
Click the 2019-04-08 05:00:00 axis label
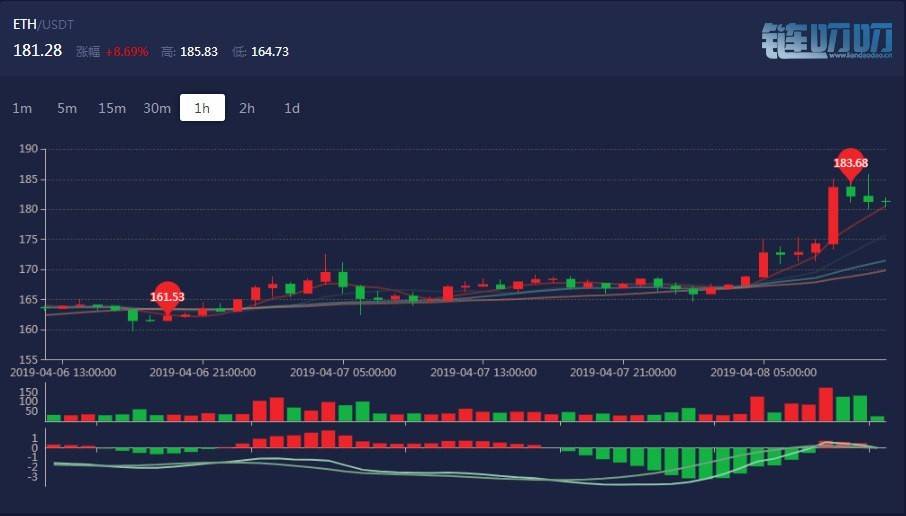(763, 371)
